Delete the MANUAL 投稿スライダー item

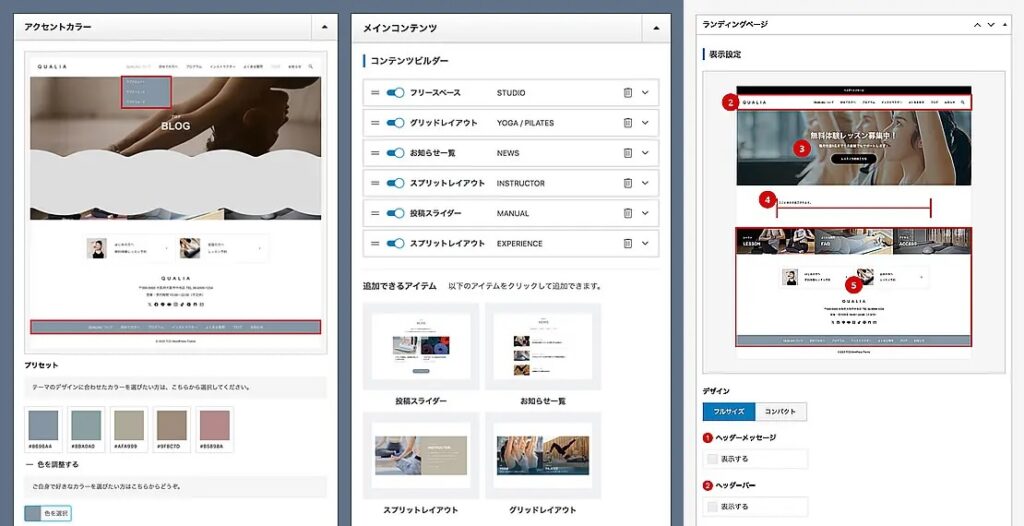[628, 213]
